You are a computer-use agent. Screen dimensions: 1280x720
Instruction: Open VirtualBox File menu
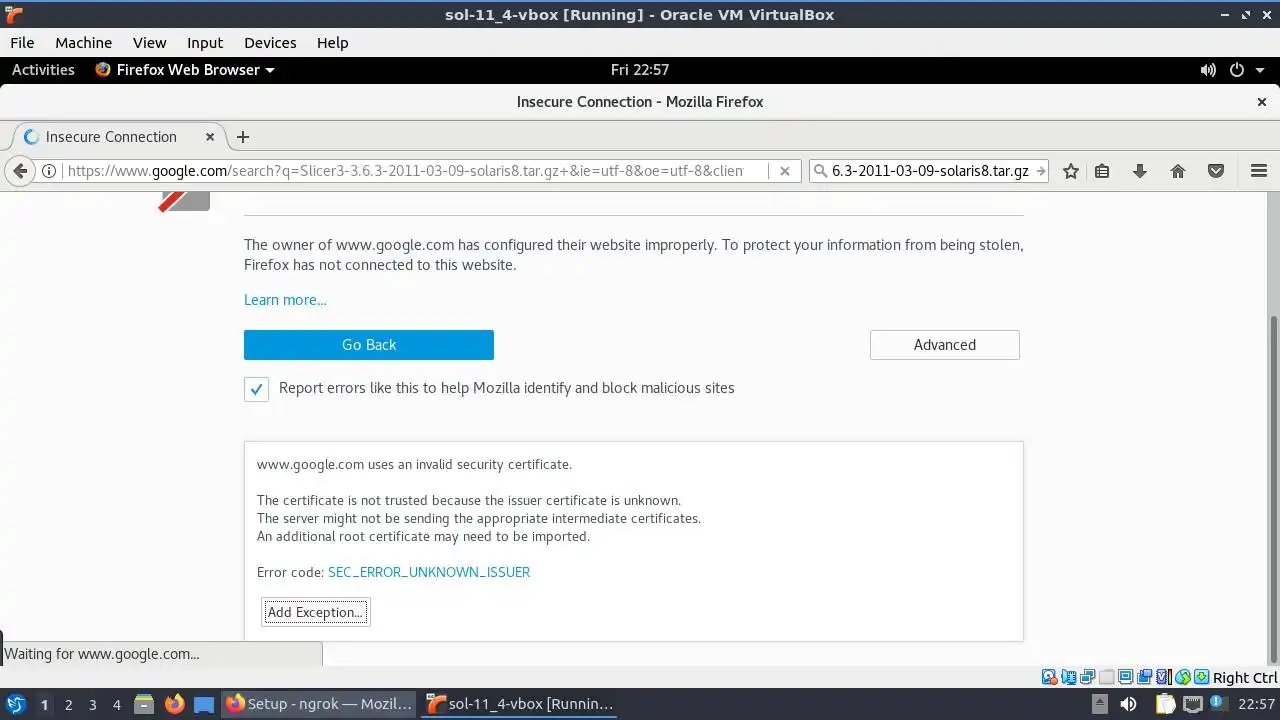[22, 43]
